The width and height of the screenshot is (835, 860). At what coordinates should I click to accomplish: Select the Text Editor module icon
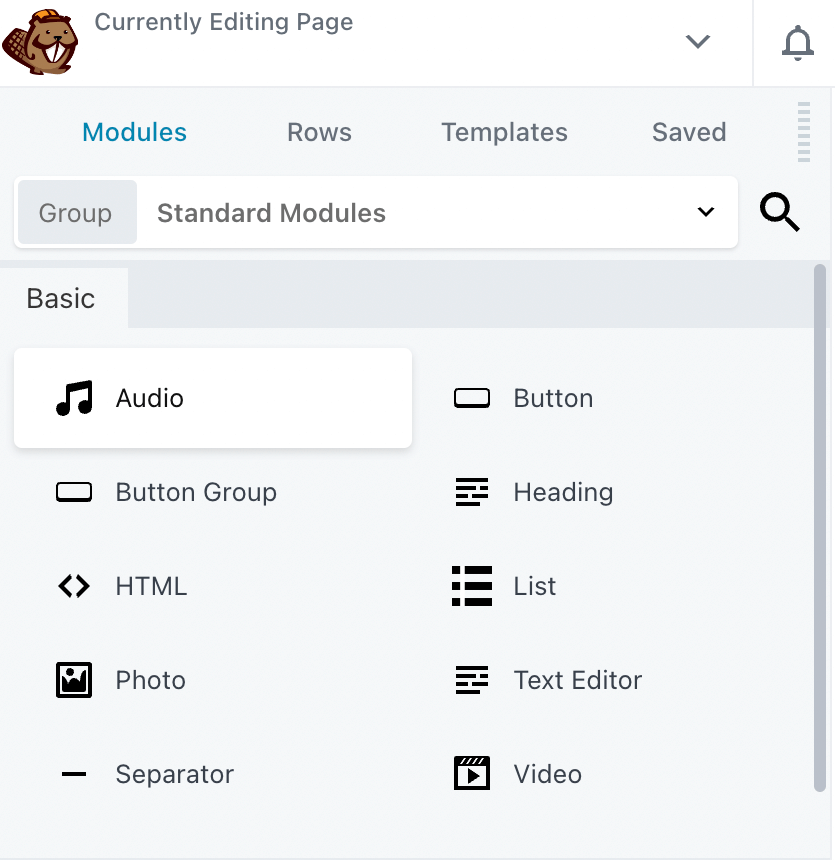click(471, 680)
